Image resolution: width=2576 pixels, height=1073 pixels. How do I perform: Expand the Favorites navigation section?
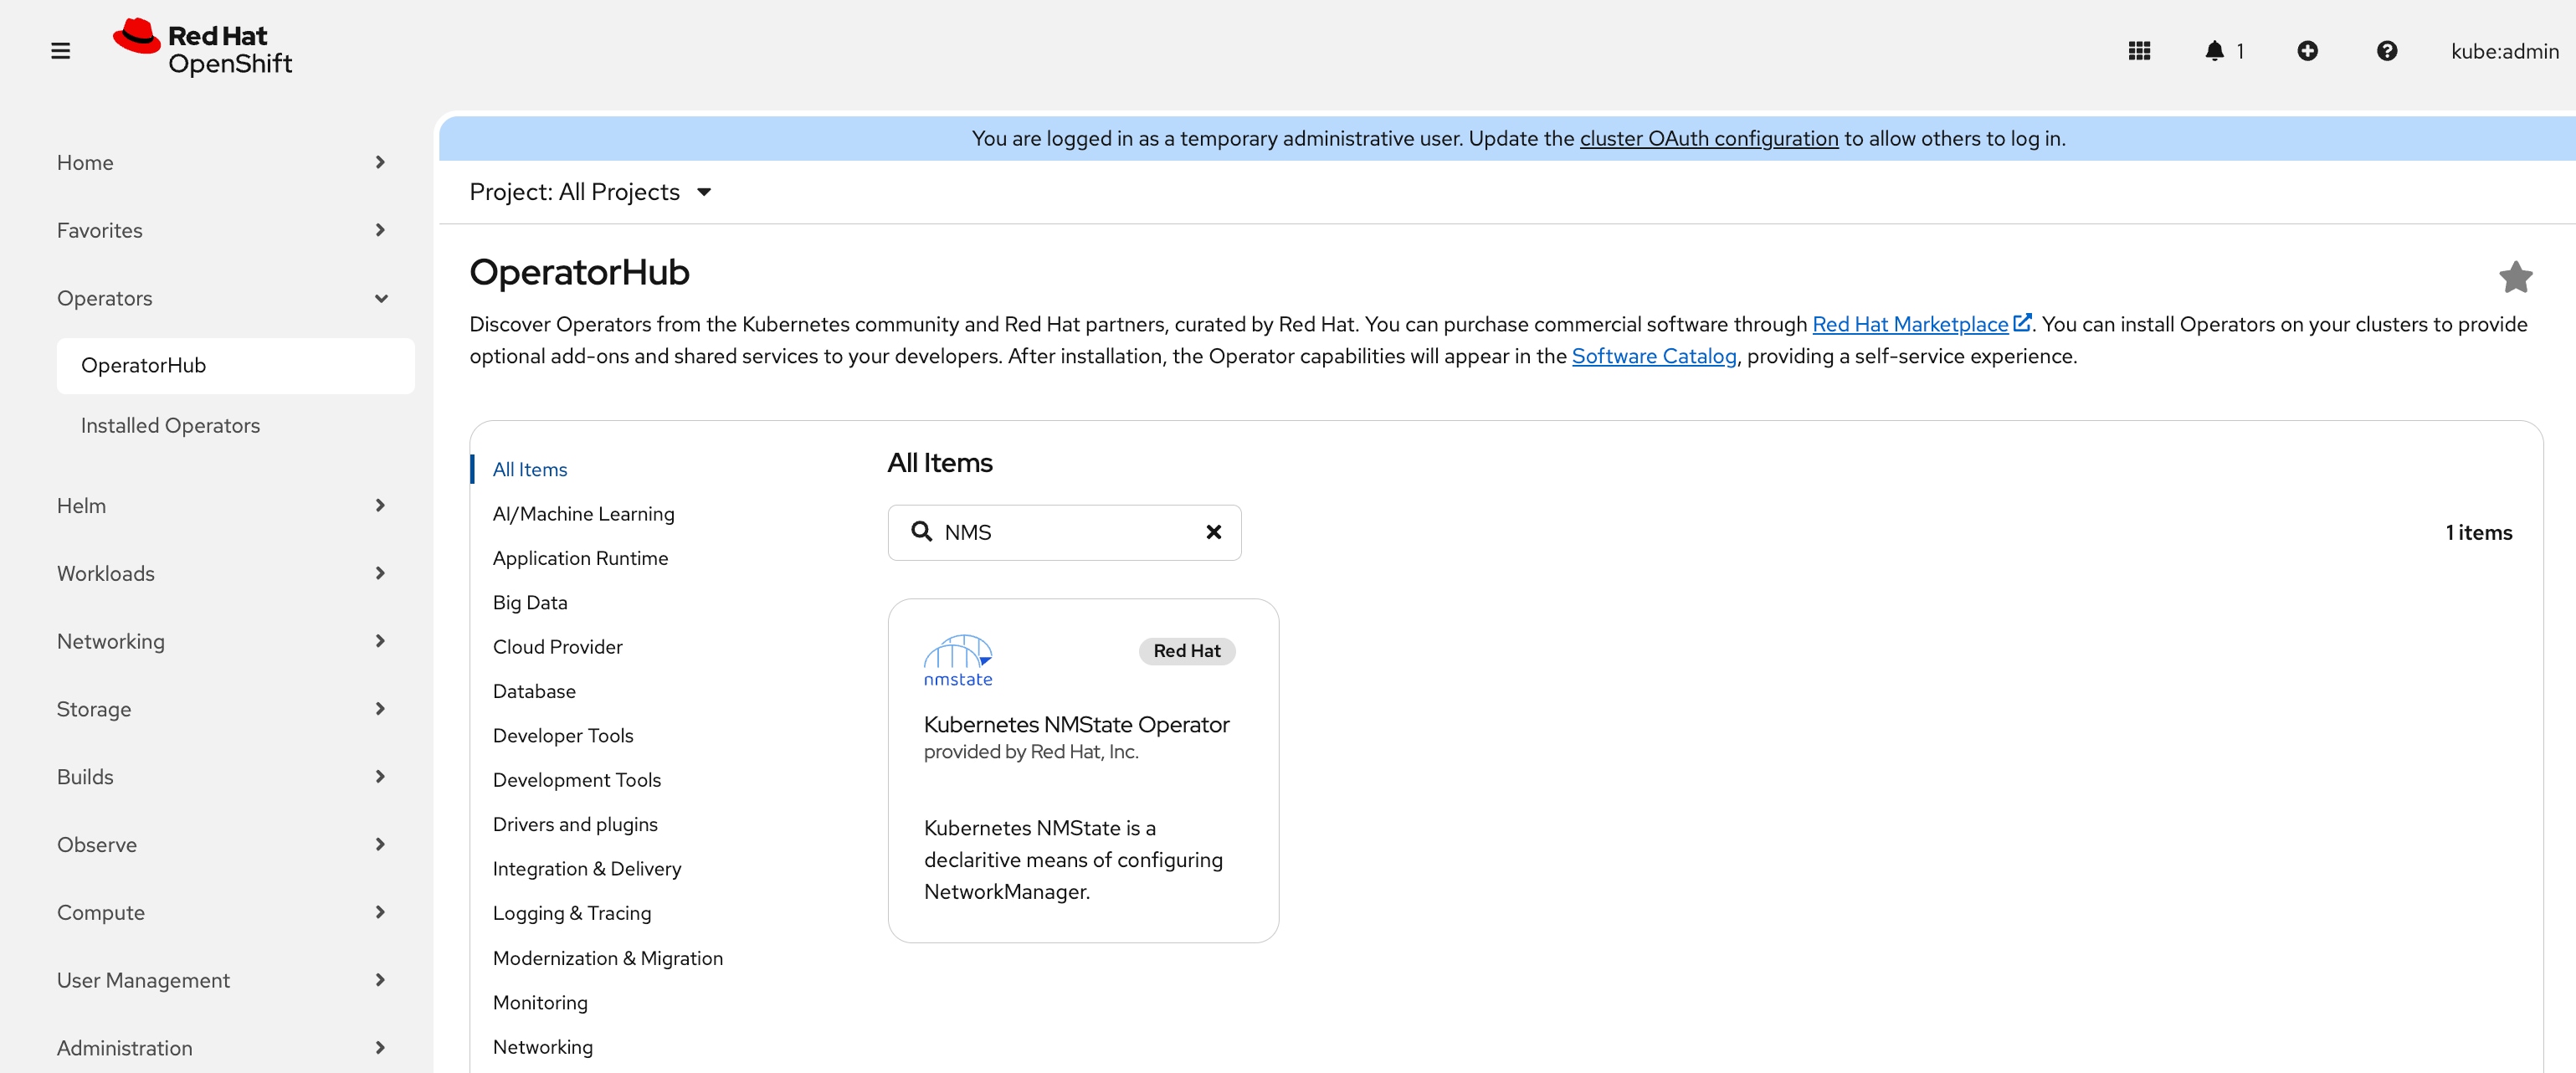click(x=221, y=230)
